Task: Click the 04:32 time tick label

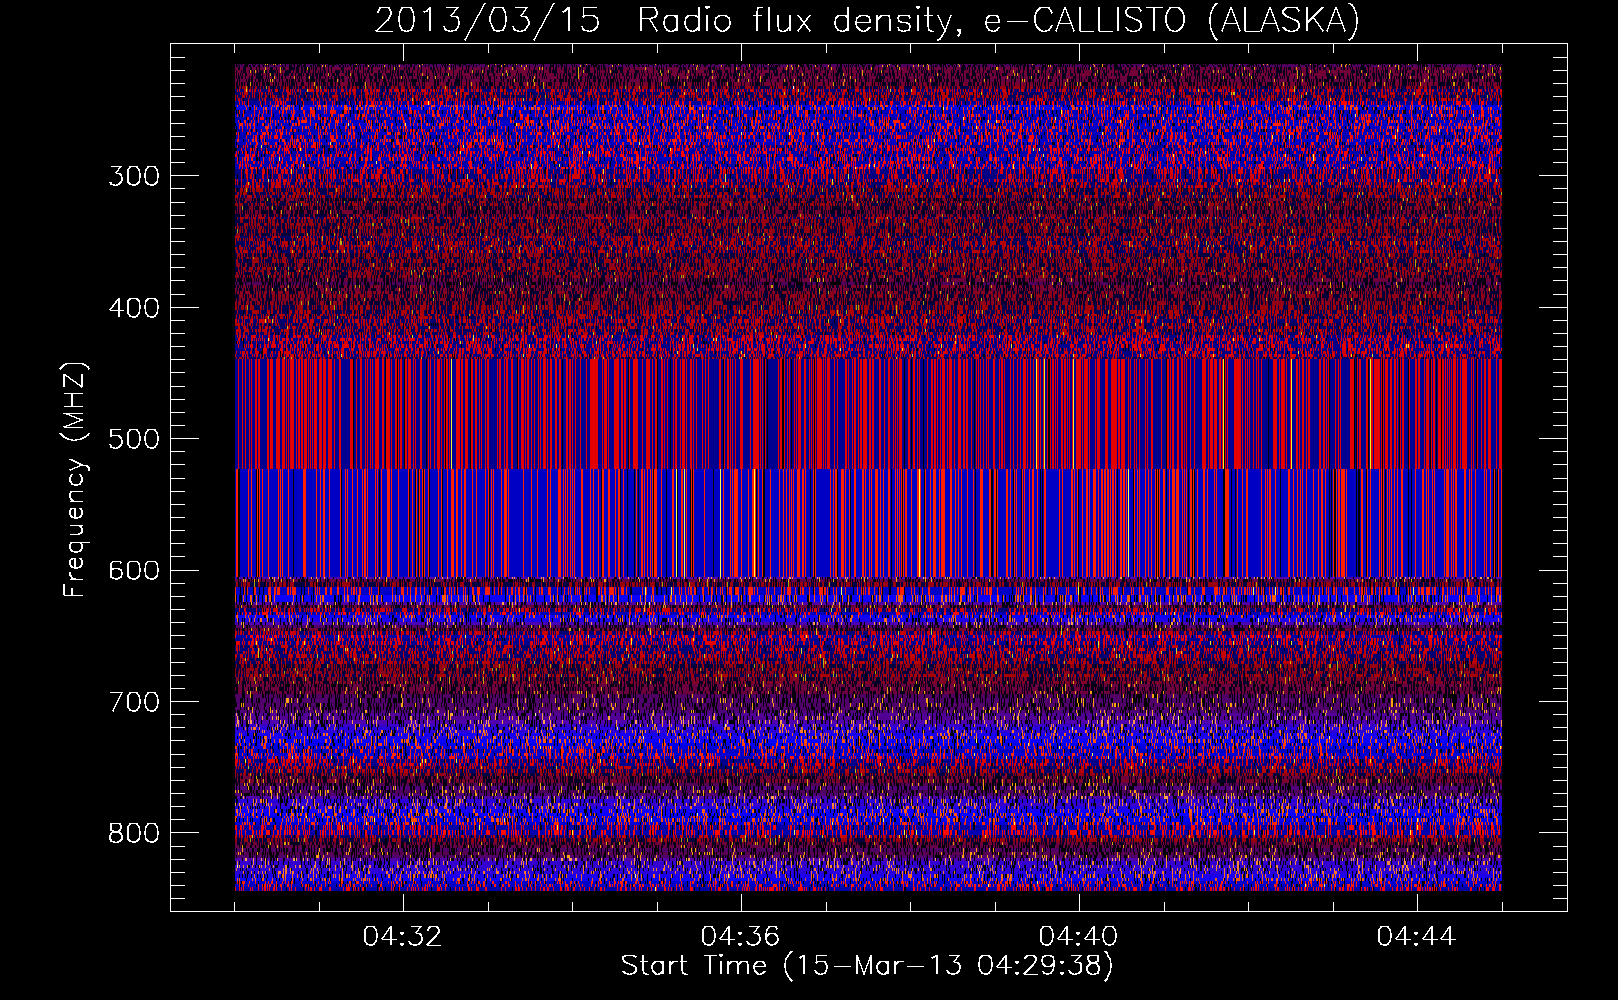Action: tap(403, 937)
